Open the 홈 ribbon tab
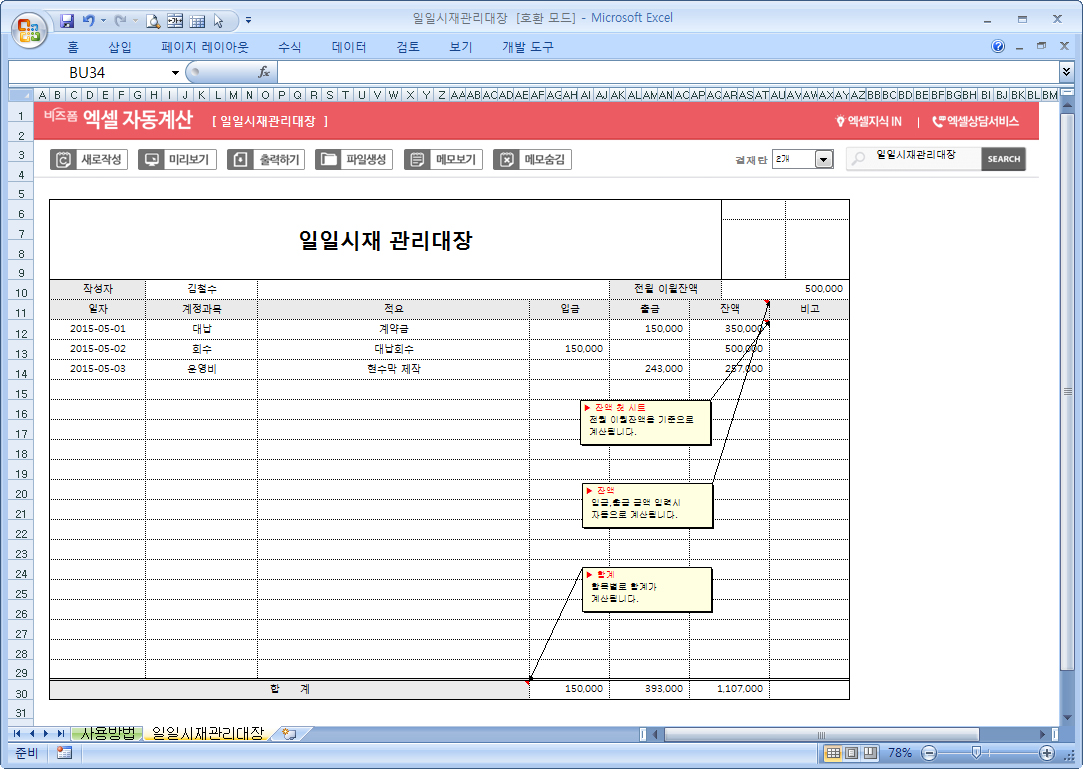Image resolution: width=1083 pixels, height=769 pixels. pos(73,47)
